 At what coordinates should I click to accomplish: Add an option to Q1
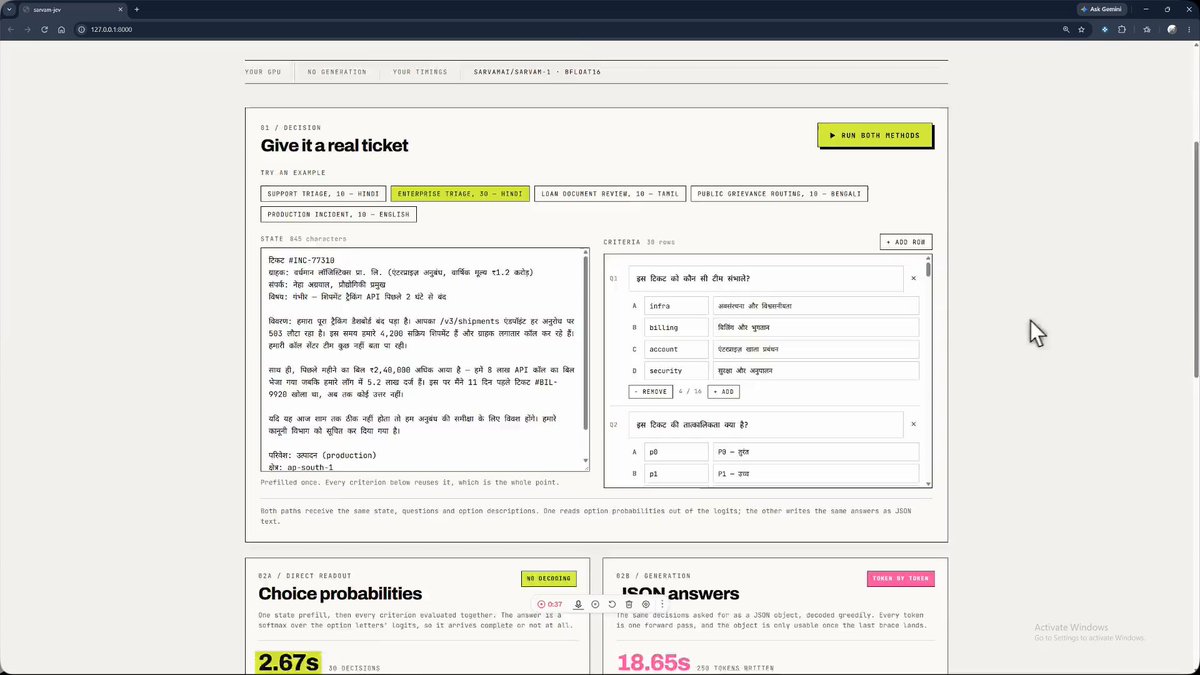[724, 392]
